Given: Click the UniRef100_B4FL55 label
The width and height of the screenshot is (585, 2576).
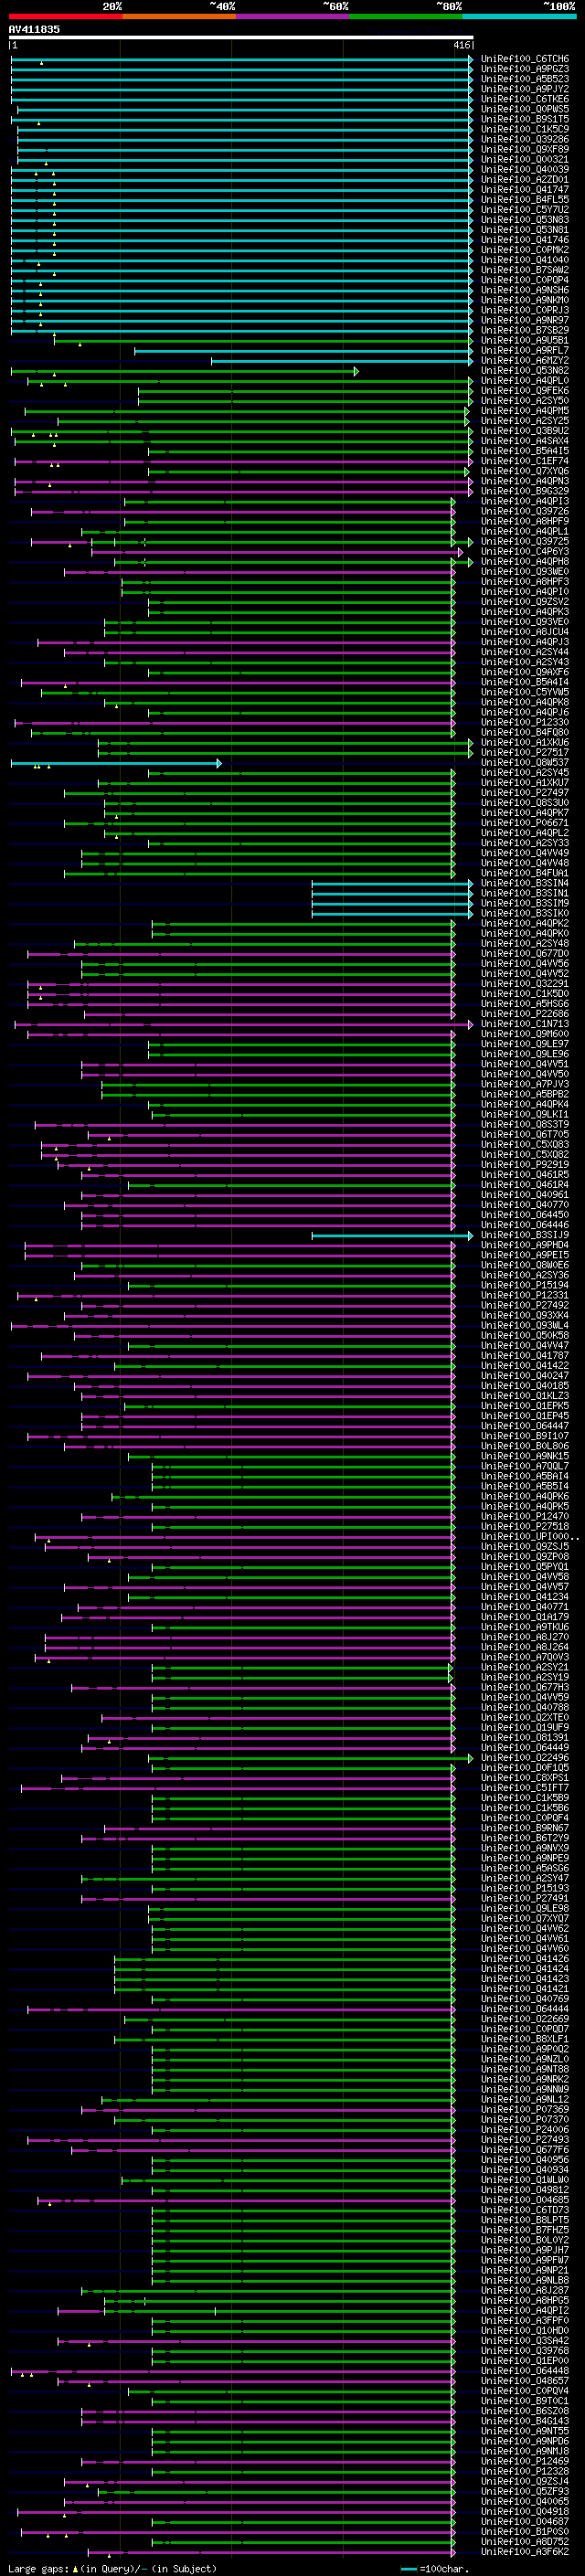Looking at the screenshot, I should [524, 200].
